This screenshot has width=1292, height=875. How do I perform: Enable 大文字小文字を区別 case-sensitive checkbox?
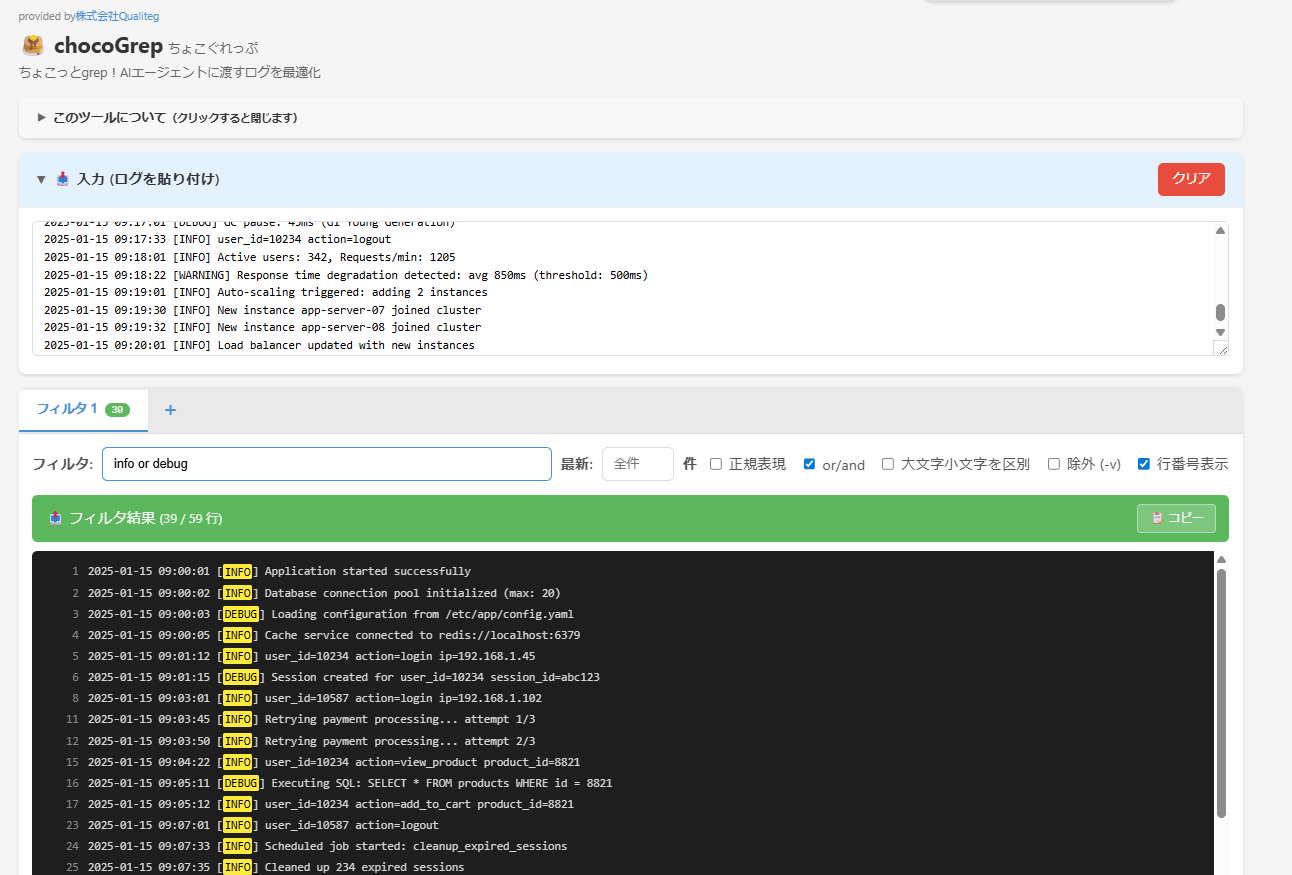[888, 464]
